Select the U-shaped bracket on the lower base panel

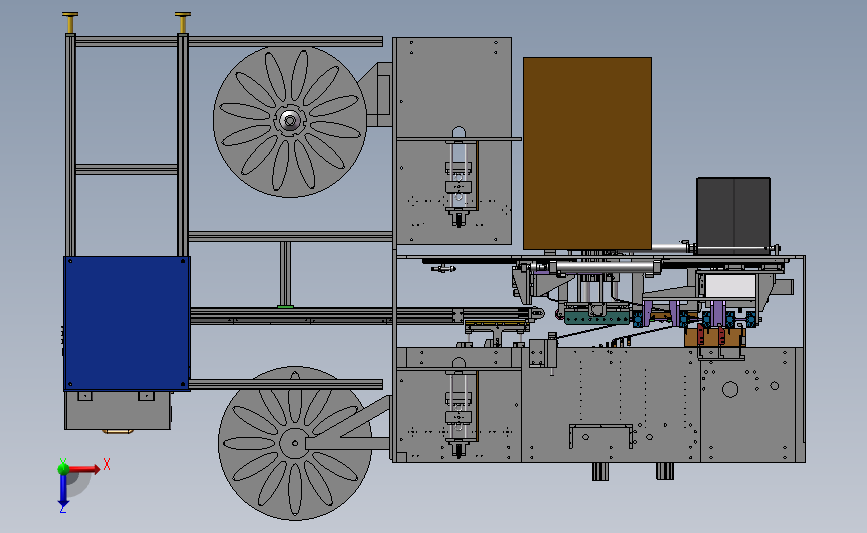[601, 436]
